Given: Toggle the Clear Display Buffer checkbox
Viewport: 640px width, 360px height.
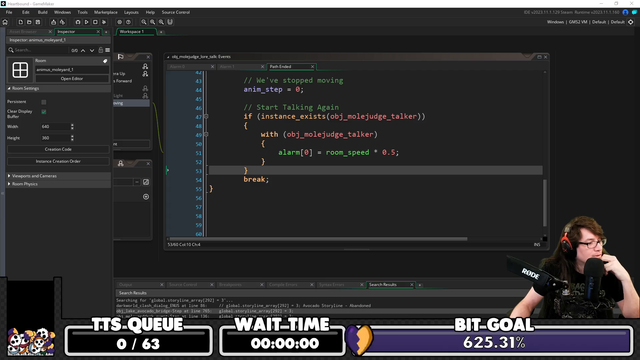Looking at the screenshot, I should click(44, 111).
